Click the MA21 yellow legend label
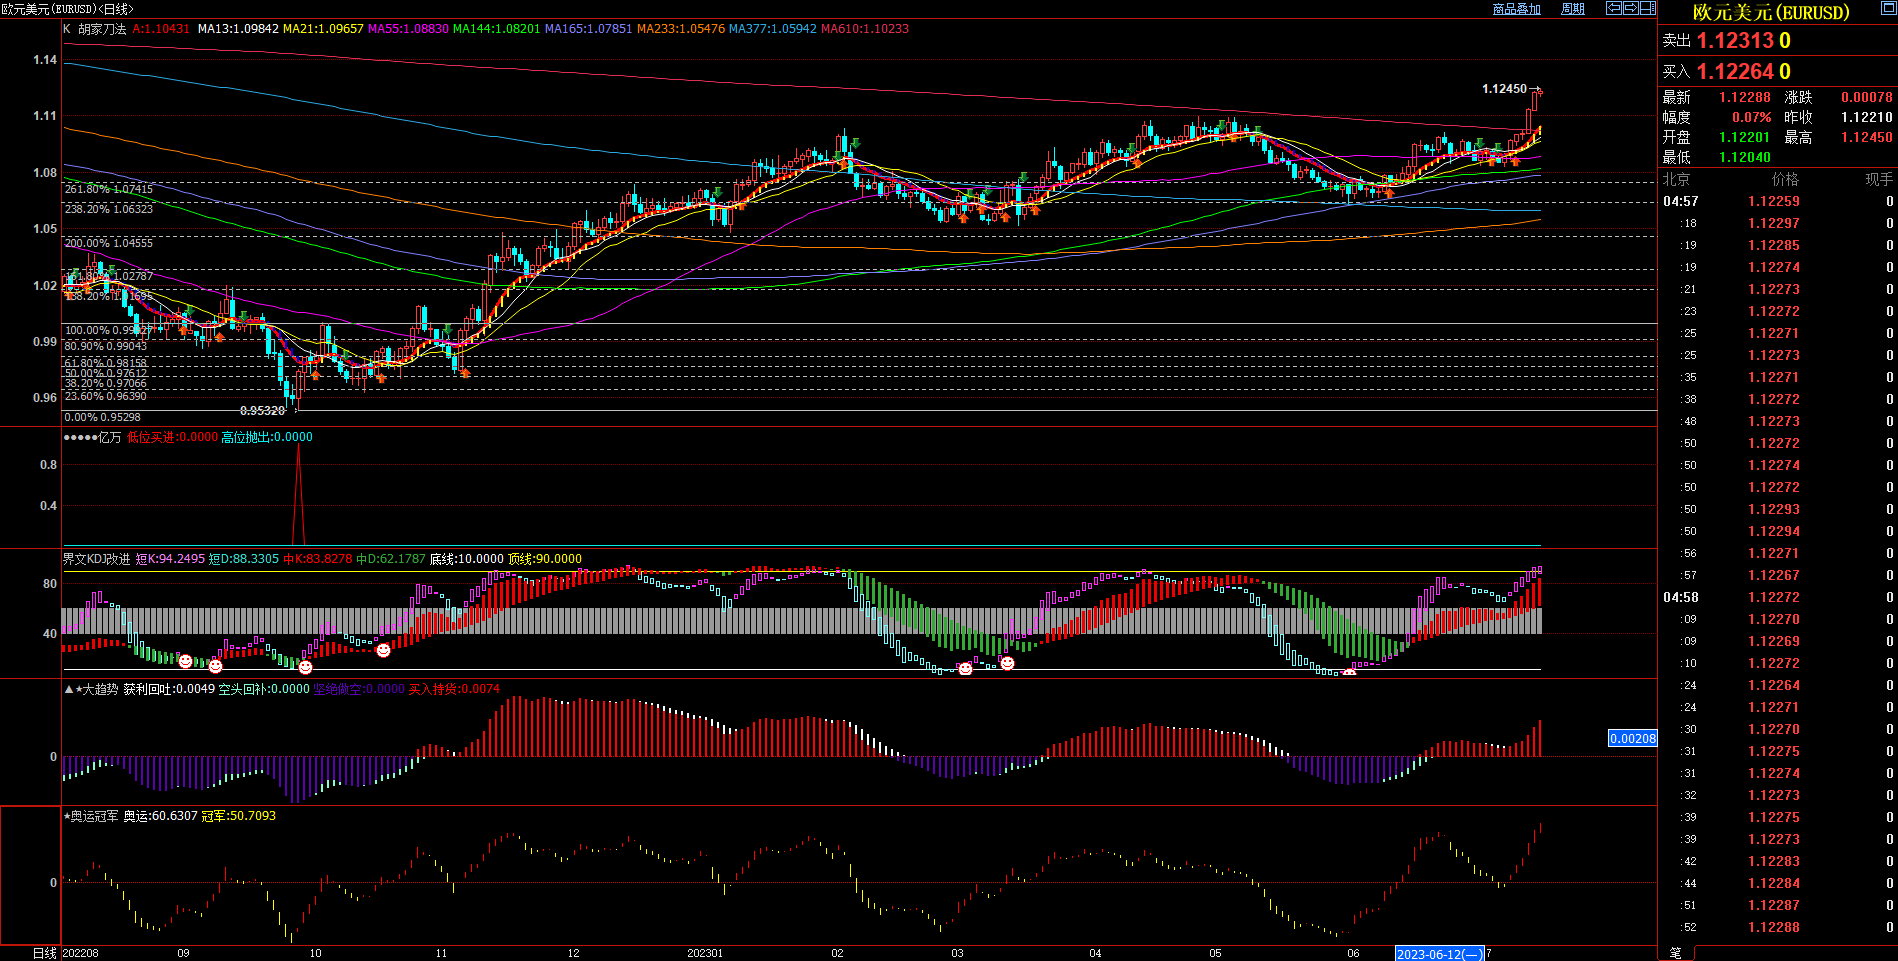This screenshot has height=961, width=1898. pyautogui.click(x=323, y=29)
